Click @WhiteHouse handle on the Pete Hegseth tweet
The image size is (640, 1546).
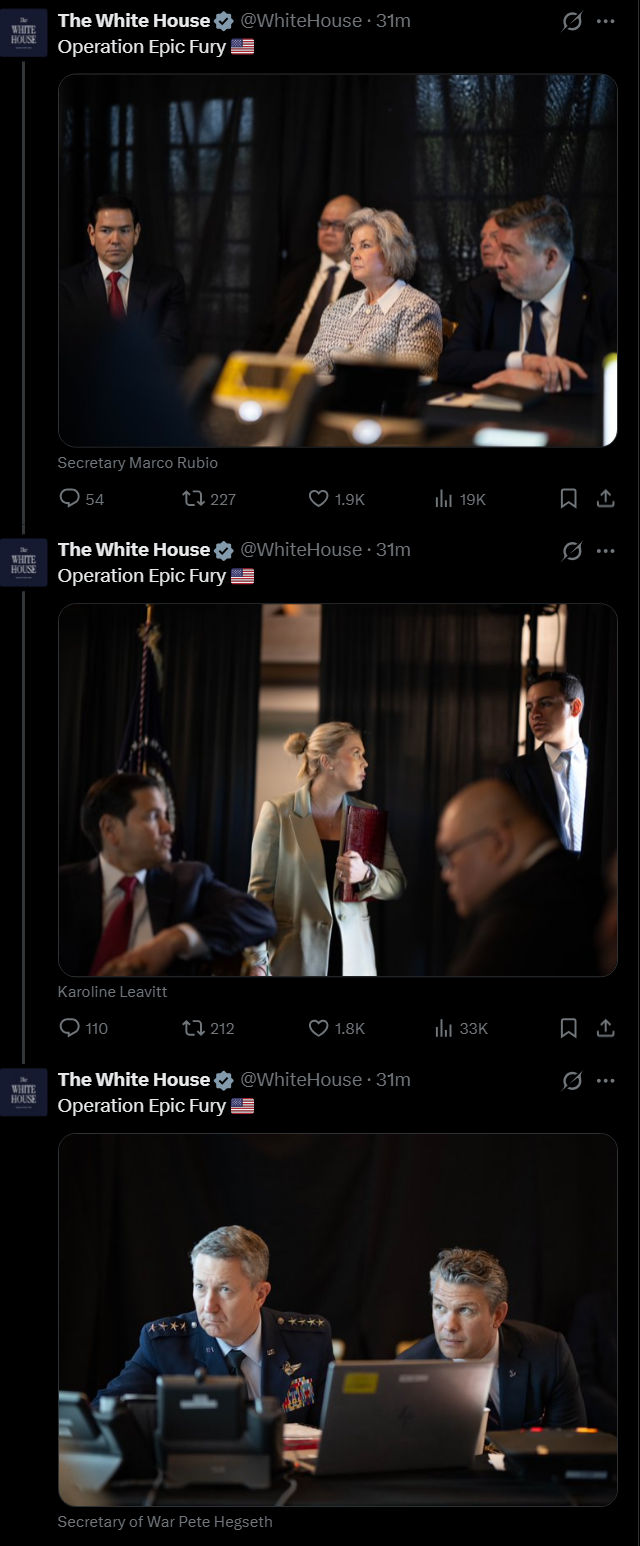tap(301, 1080)
